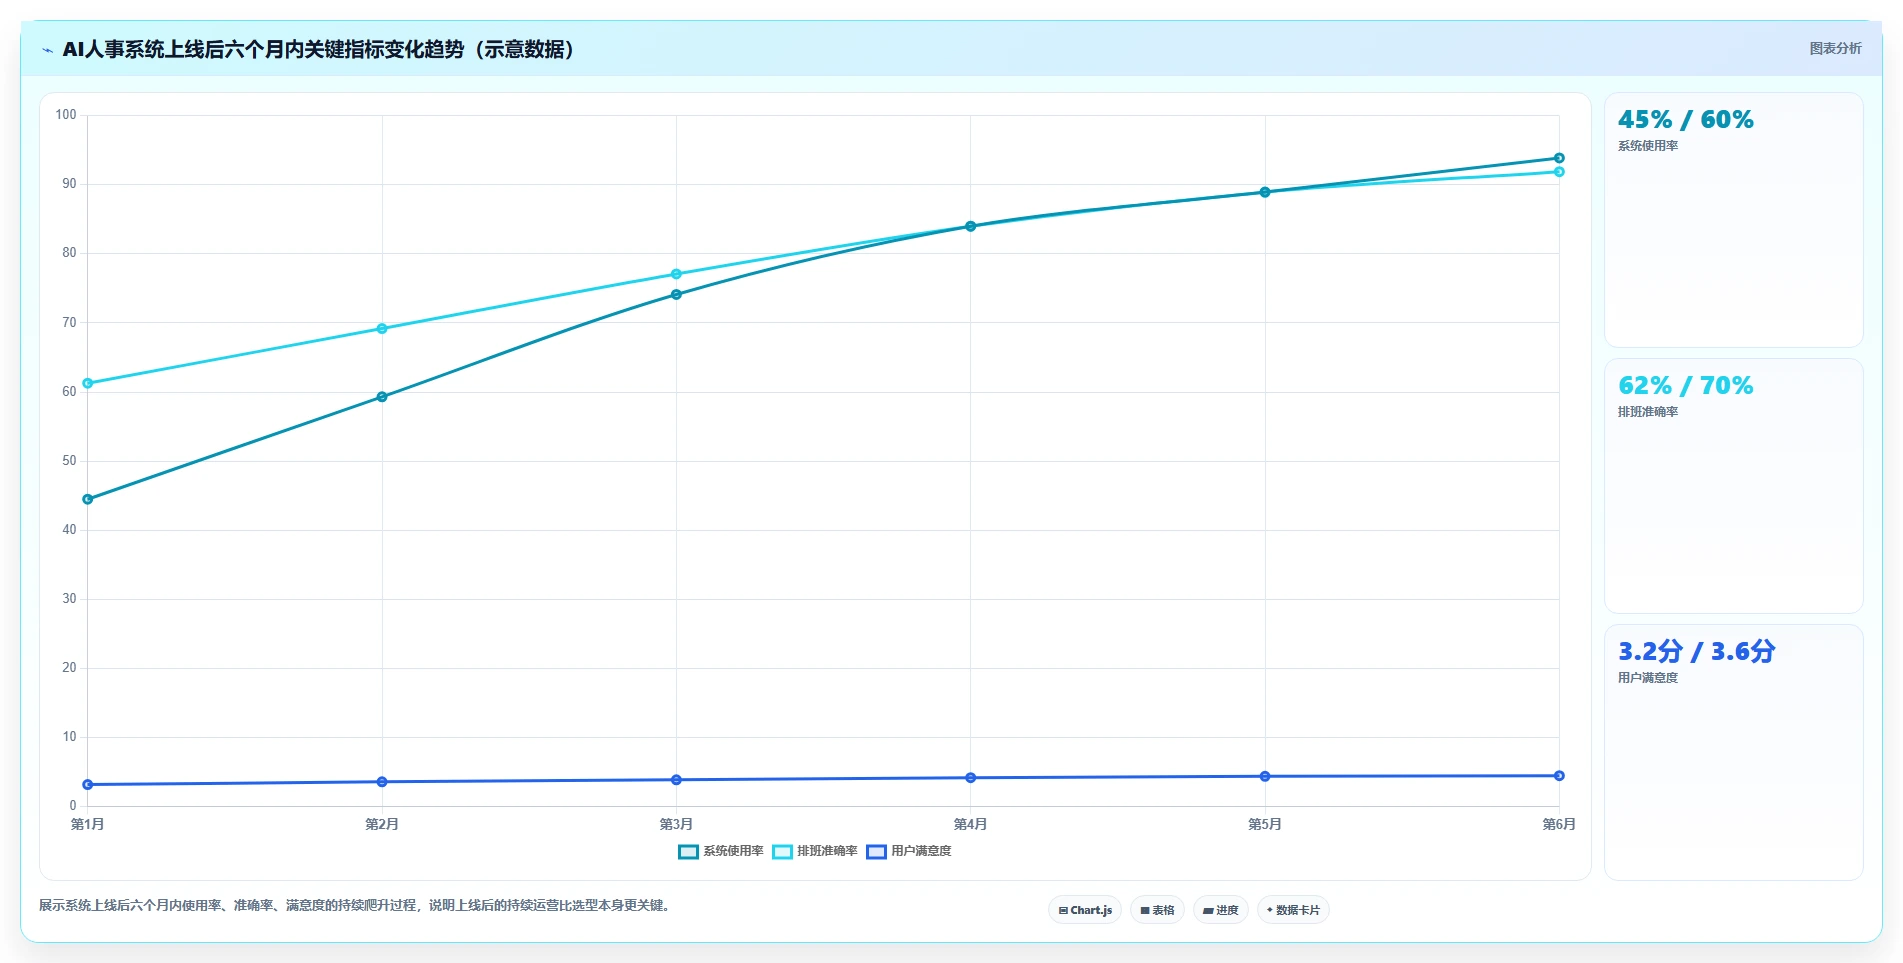This screenshot has height=963, width=1903.
Task: Click the 数据卡片 tag
Action: [1293, 910]
